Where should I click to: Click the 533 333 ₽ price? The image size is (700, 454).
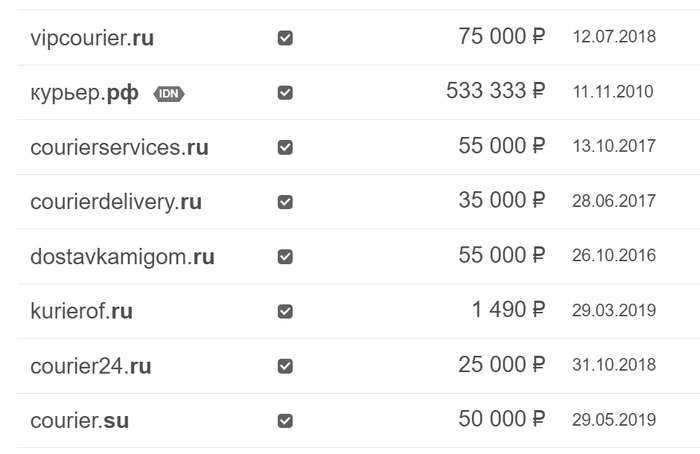pyautogui.click(x=496, y=92)
